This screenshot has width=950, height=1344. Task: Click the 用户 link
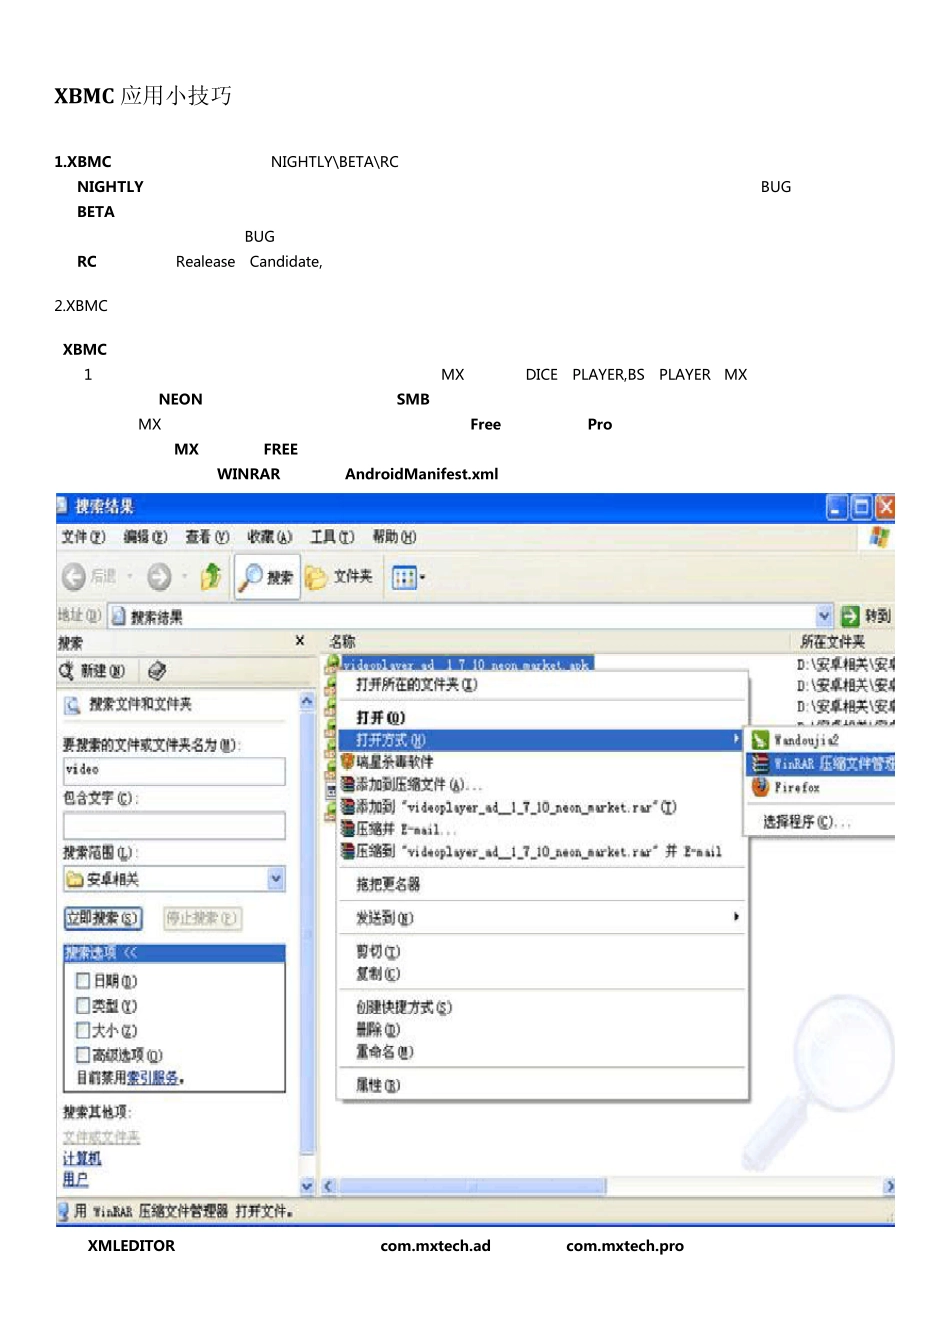(76, 1180)
